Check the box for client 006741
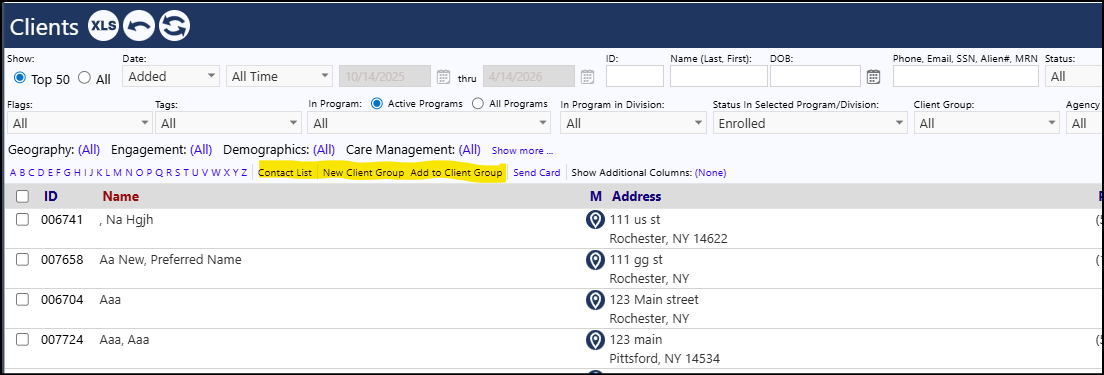The height and width of the screenshot is (375, 1104). pyautogui.click(x=23, y=220)
